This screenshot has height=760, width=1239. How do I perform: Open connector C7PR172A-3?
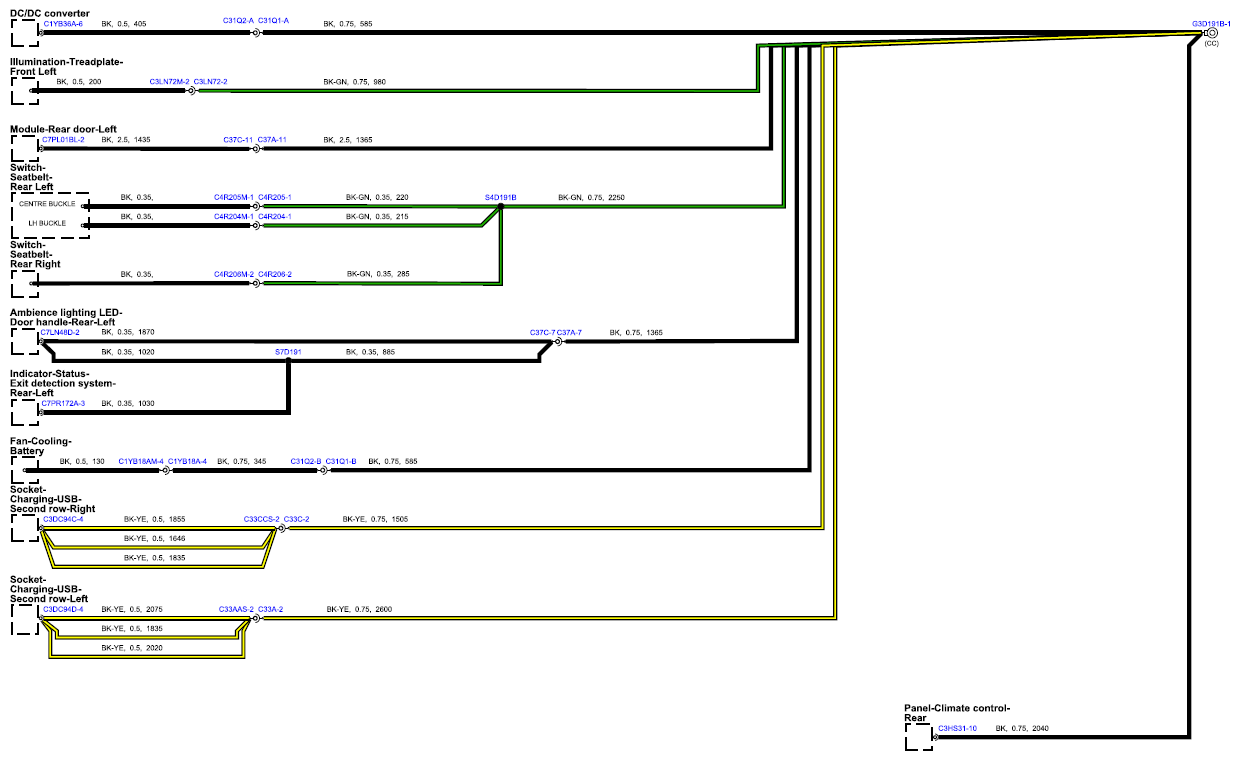63,403
